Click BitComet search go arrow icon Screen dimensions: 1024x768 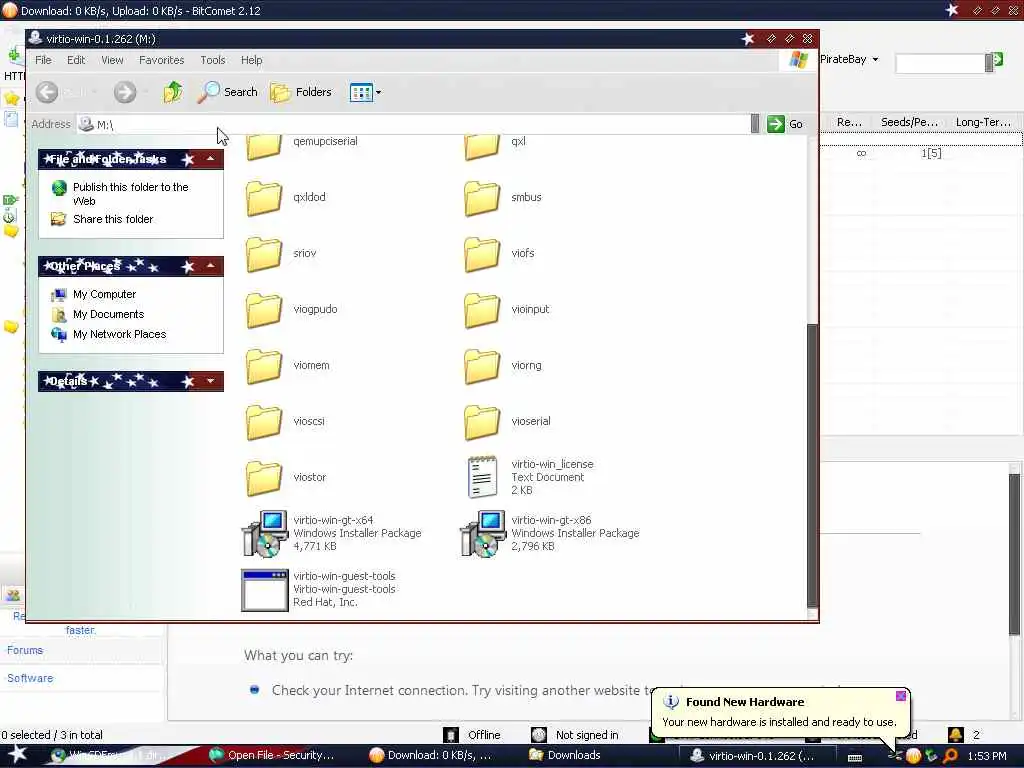tap(997, 60)
